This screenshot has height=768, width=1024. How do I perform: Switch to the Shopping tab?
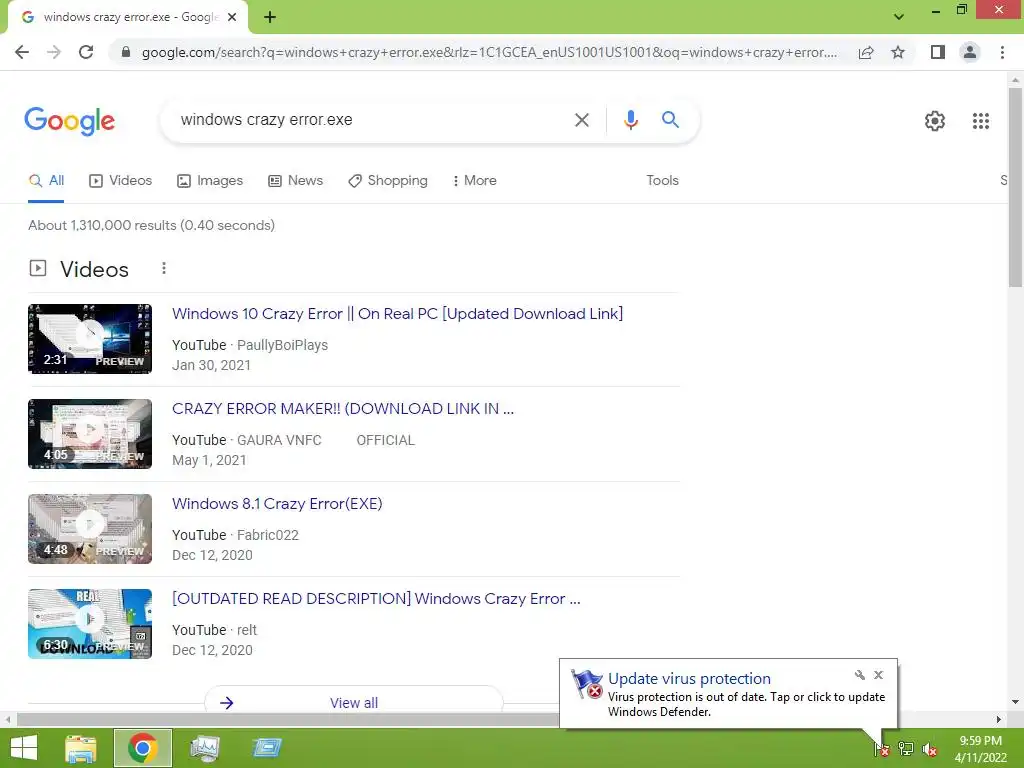388,181
